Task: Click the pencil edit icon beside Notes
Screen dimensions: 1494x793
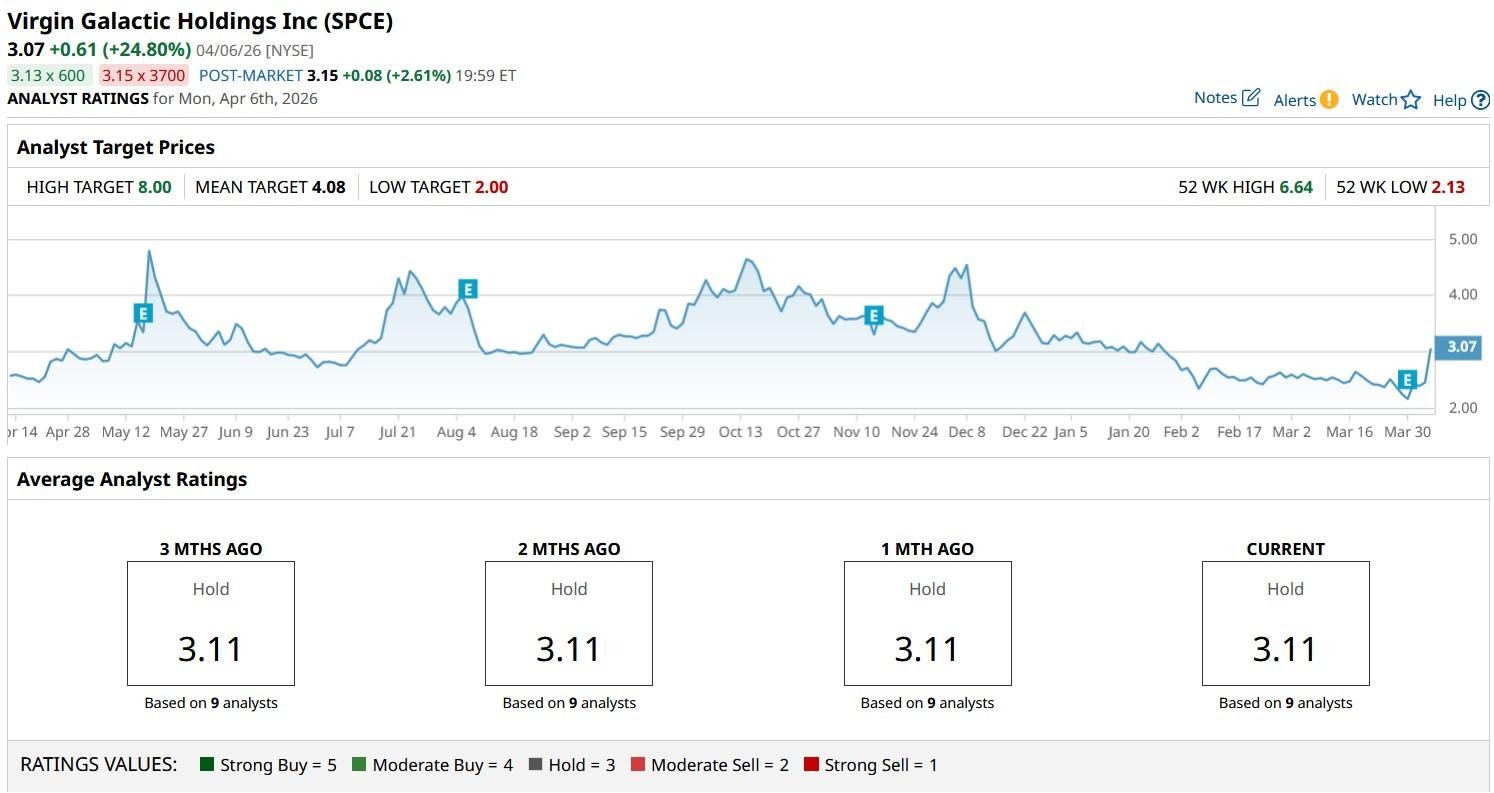Action: [x=1251, y=97]
